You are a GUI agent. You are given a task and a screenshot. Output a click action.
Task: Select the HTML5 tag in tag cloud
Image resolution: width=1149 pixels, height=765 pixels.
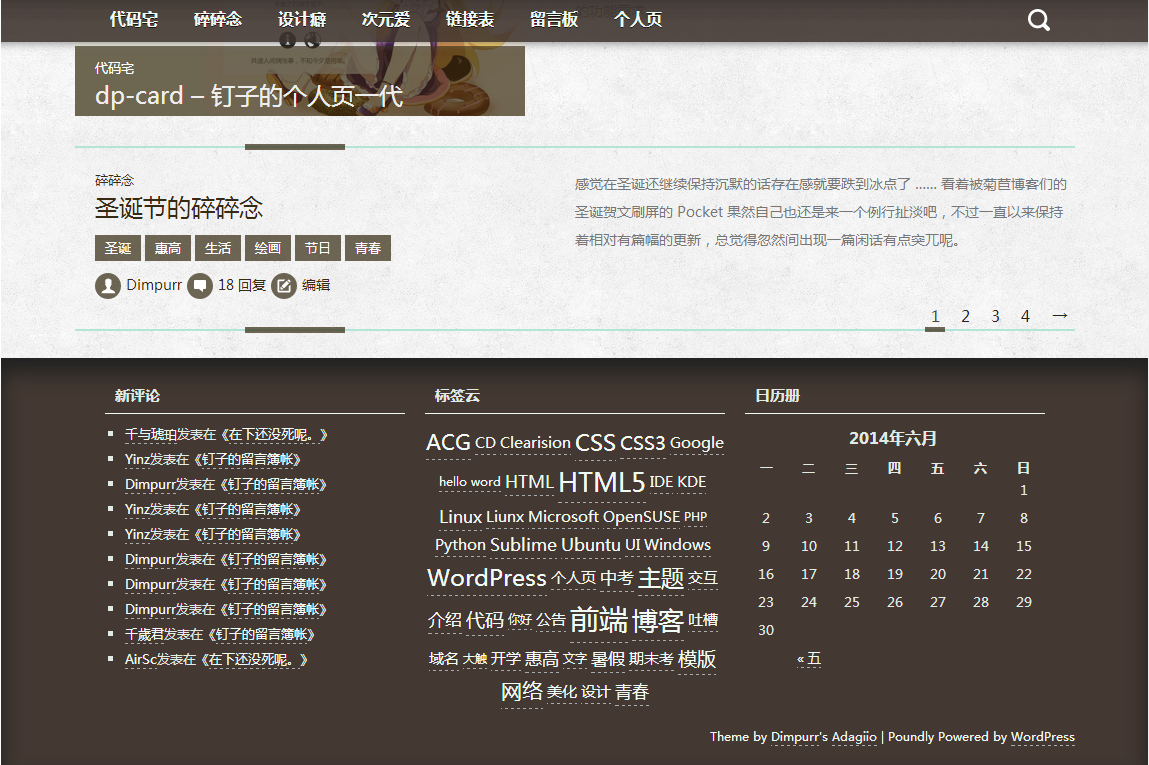tap(601, 483)
